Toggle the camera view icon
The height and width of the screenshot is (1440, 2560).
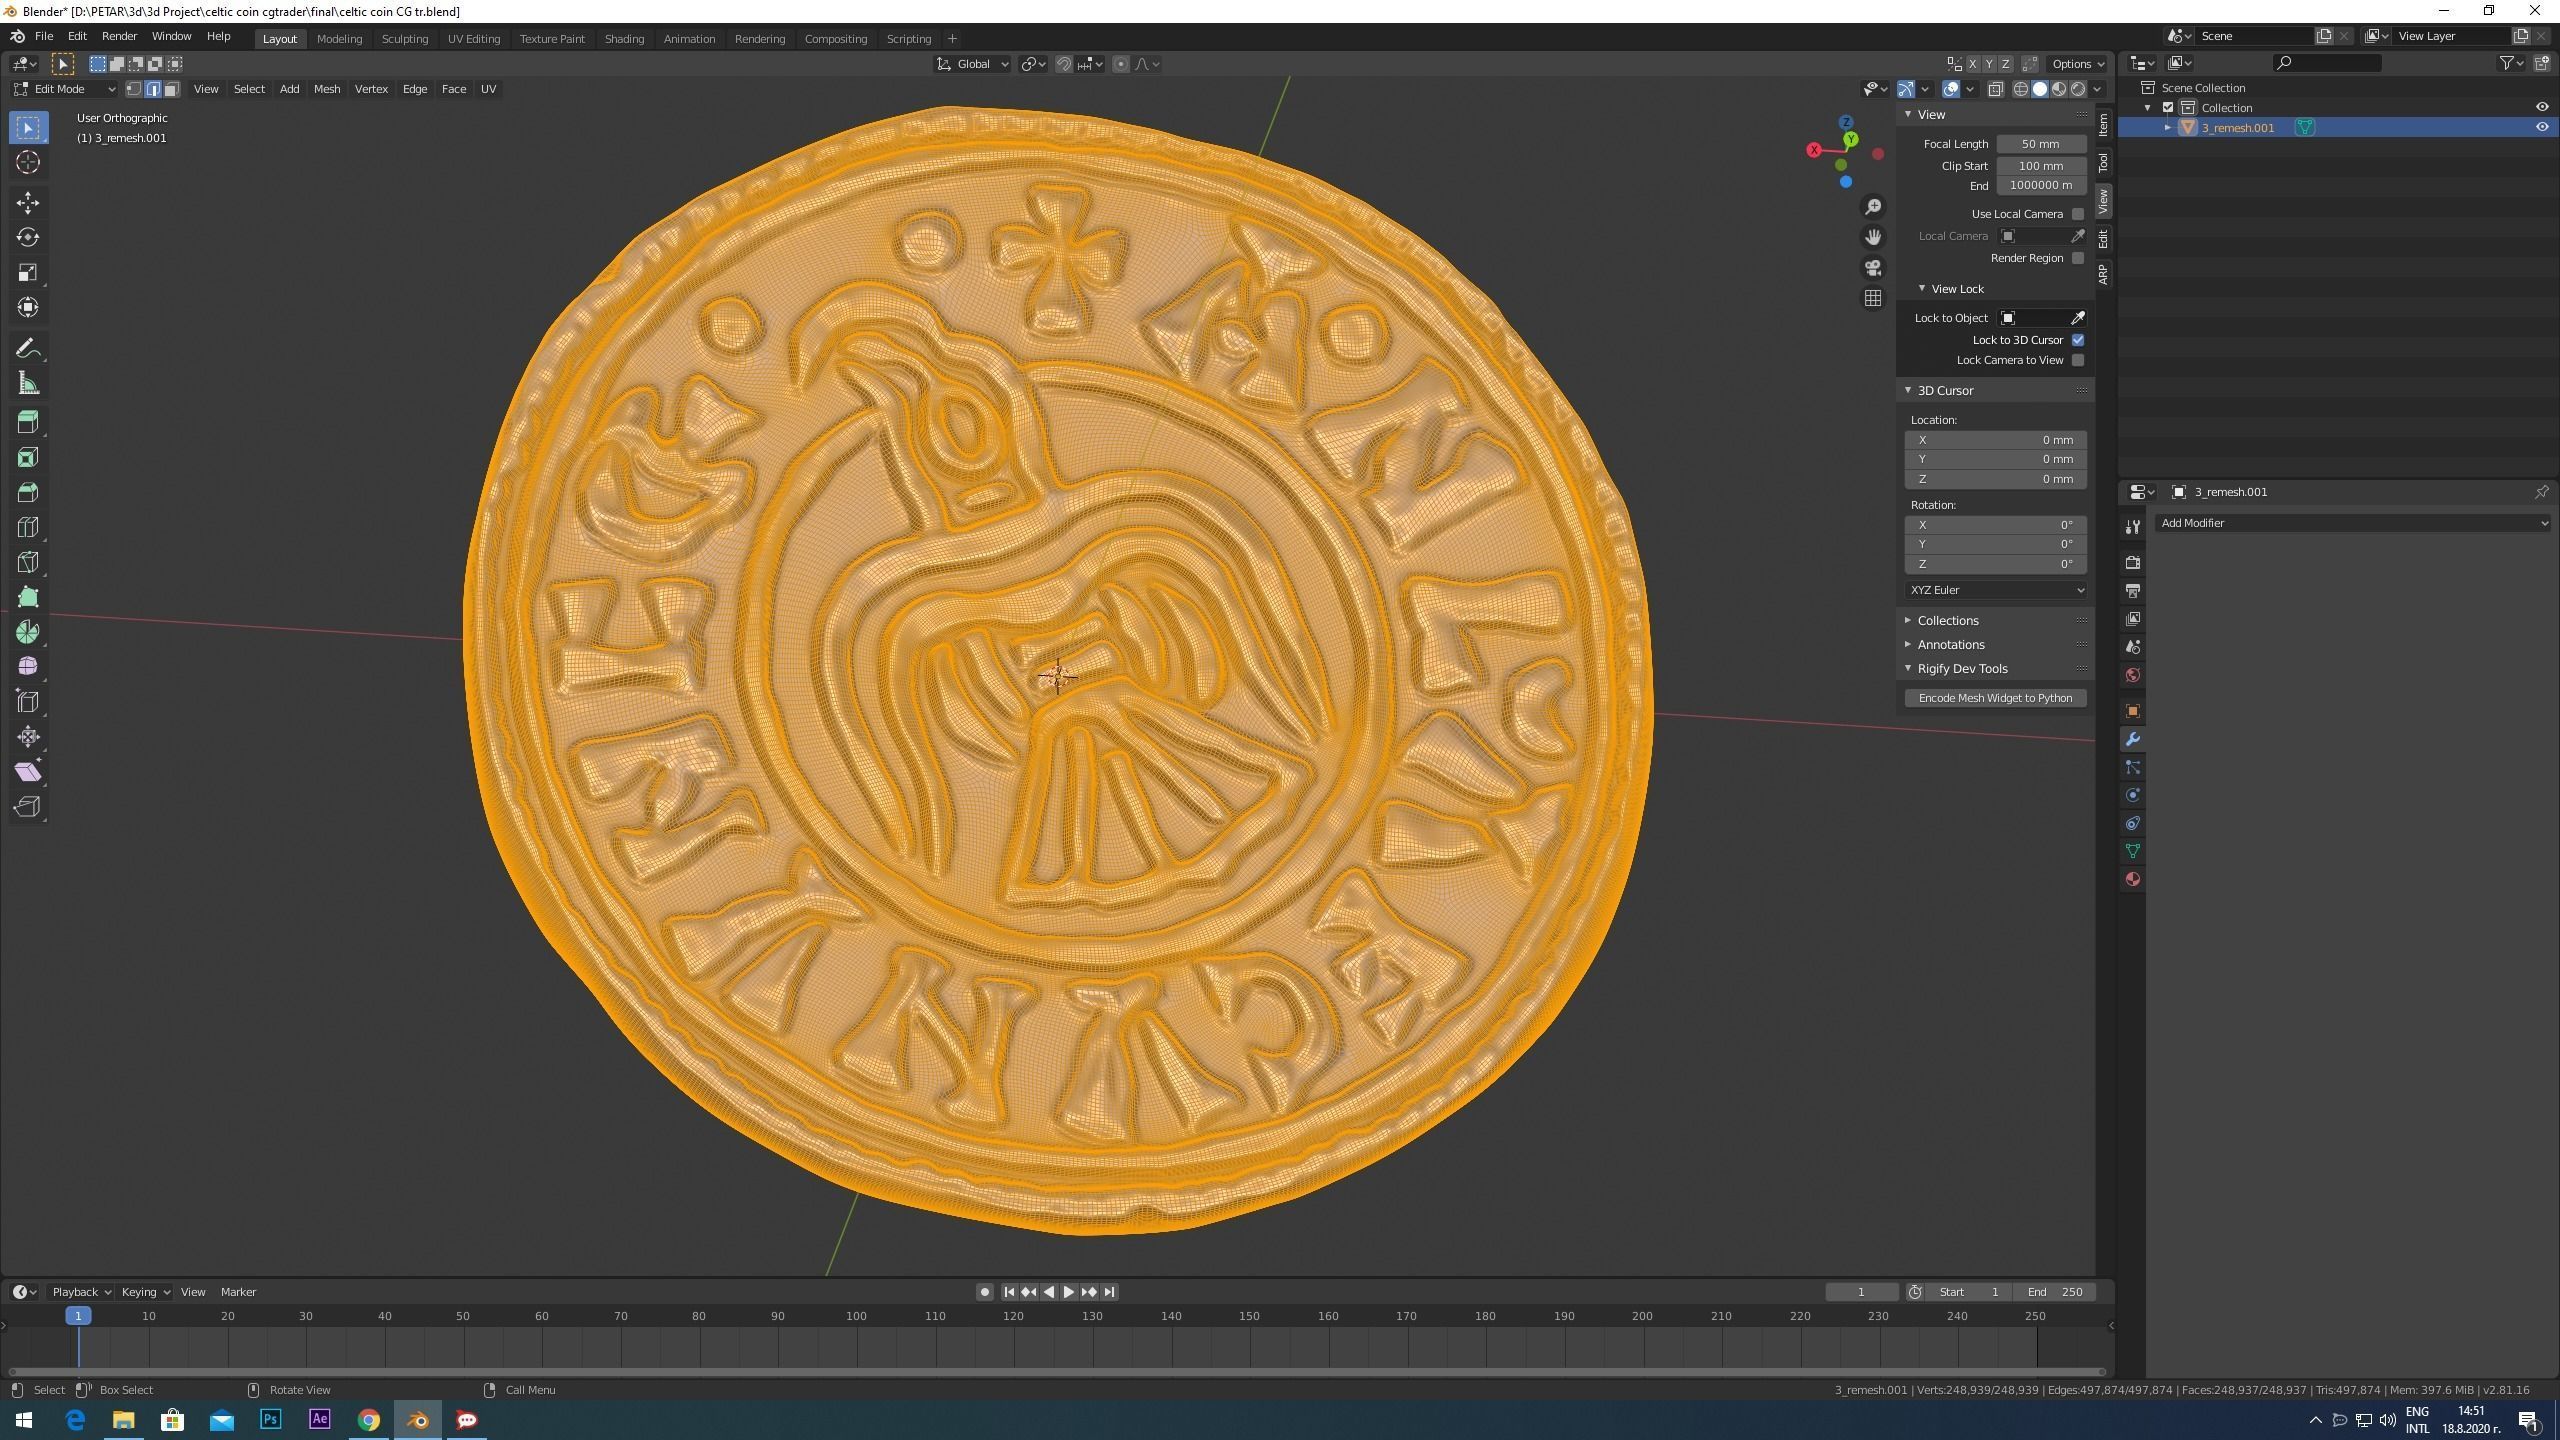[1873, 268]
